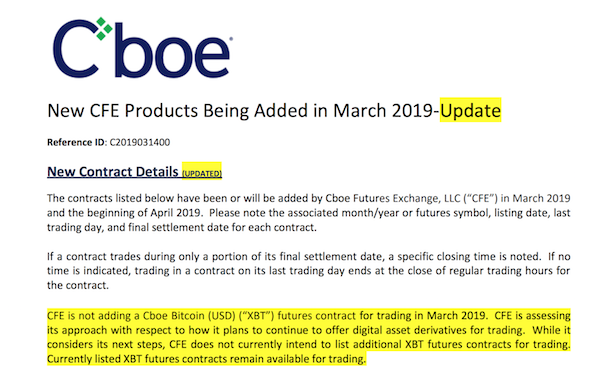
Task: Click the words Cboe Bitcoin (USD)
Action: click(x=189, y=316)
